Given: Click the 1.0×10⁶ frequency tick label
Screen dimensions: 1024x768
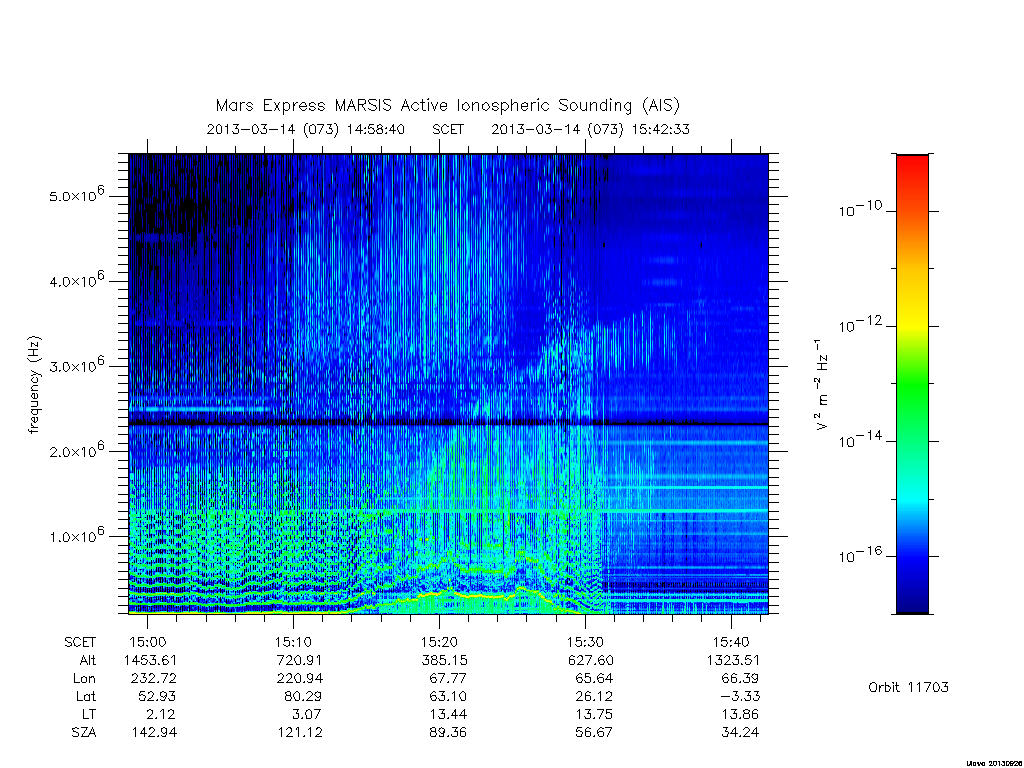Looking at the screenshot, I should [76, 535].
